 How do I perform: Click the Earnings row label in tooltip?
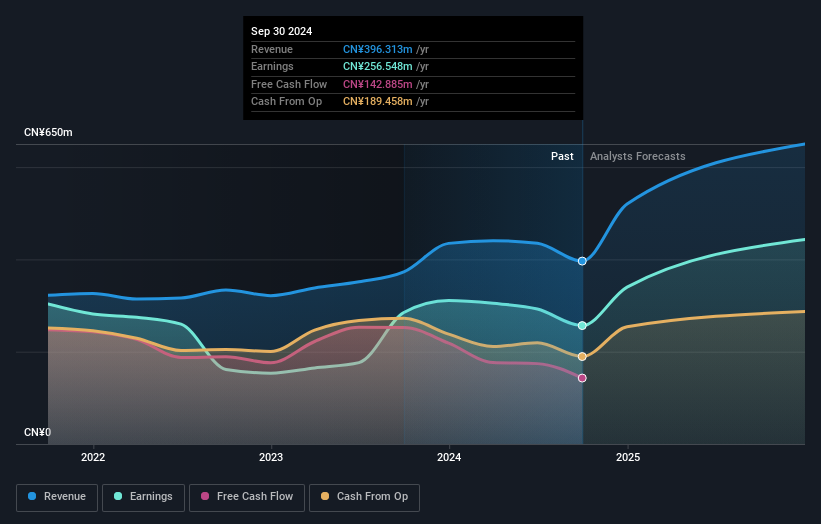pyautogui.click(x=272, y=66)
